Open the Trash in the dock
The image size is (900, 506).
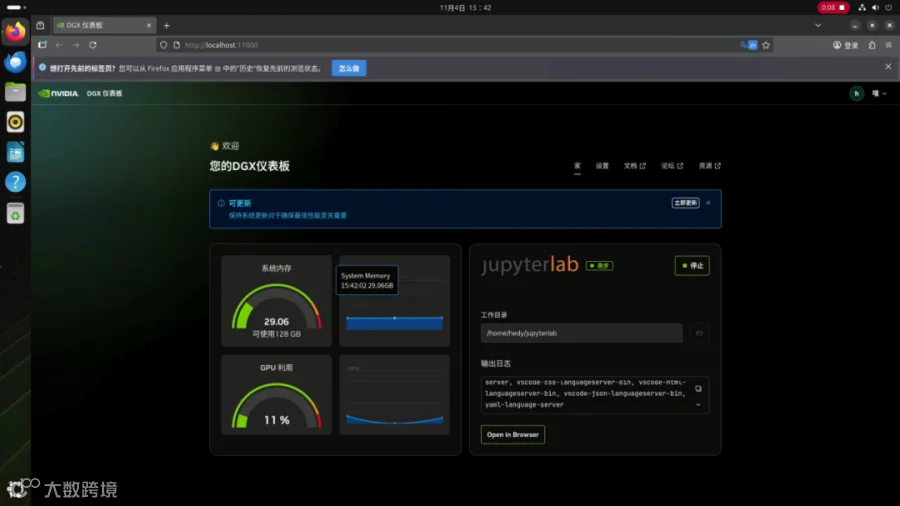(15, 213)
